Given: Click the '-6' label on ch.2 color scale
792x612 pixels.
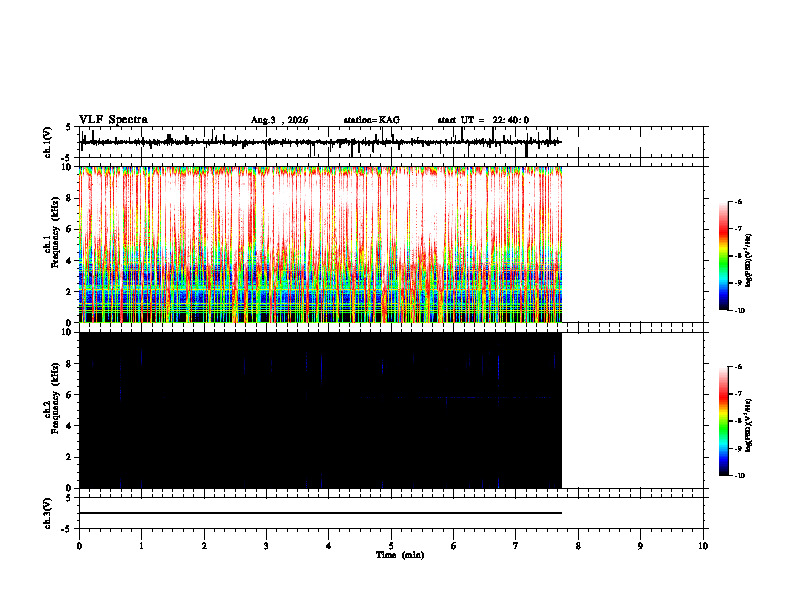Looking at the screenshot, I should (x=738, y=367).
